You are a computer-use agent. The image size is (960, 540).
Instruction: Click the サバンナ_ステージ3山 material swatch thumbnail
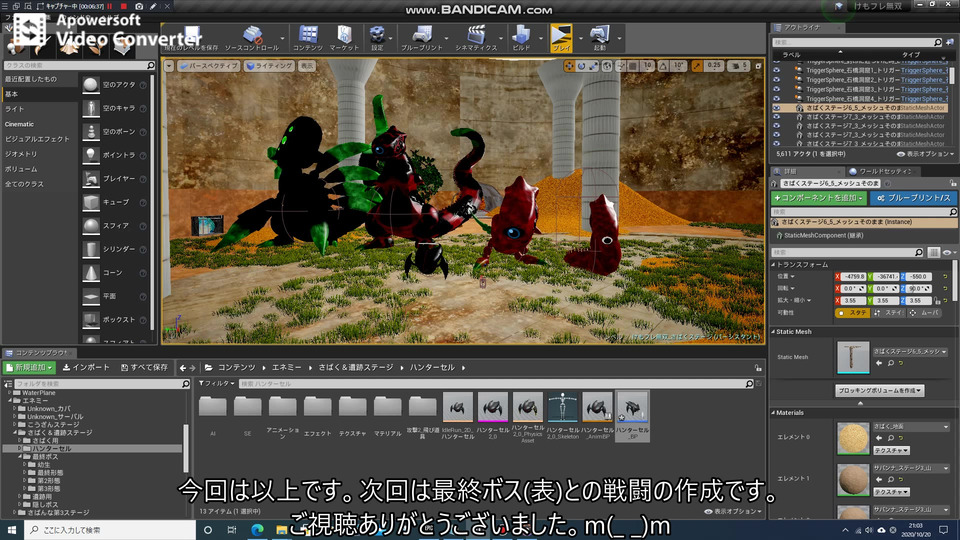point(853,479)
